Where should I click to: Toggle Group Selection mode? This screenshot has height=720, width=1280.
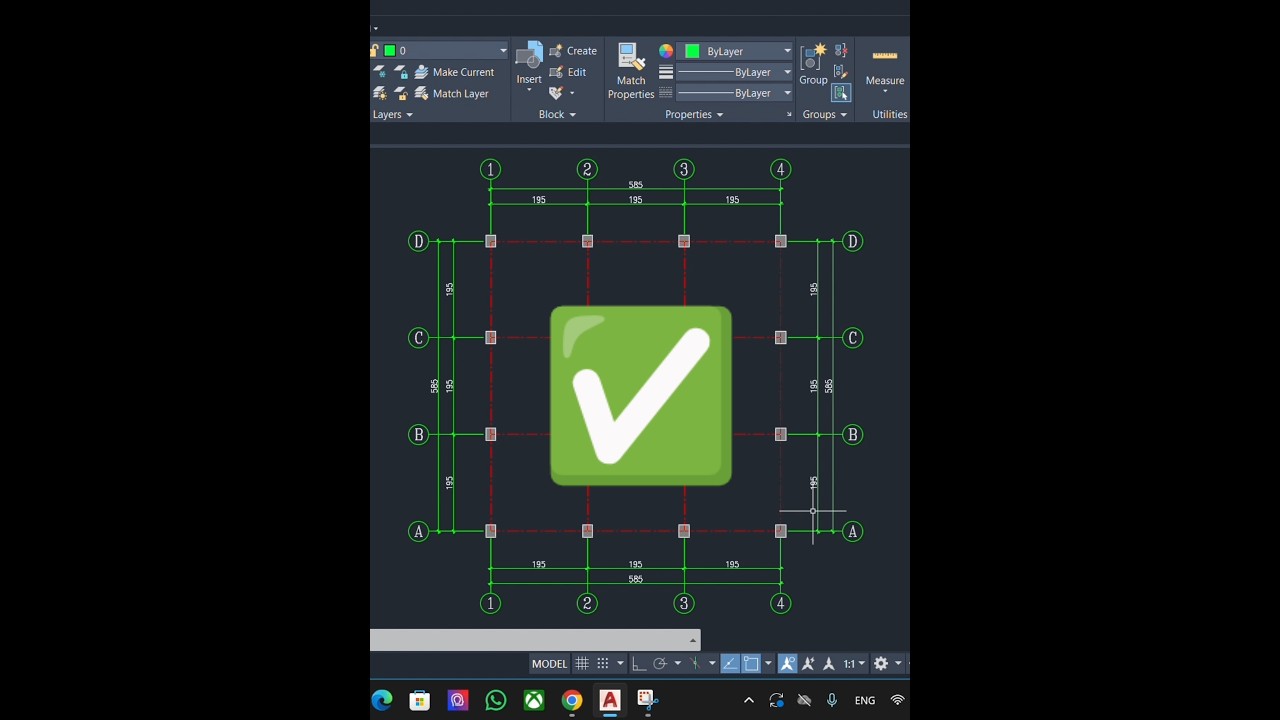pos(841,93)
